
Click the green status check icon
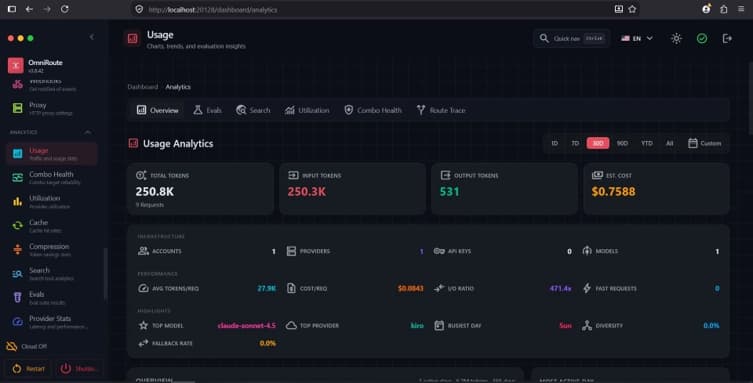point(702,38)
